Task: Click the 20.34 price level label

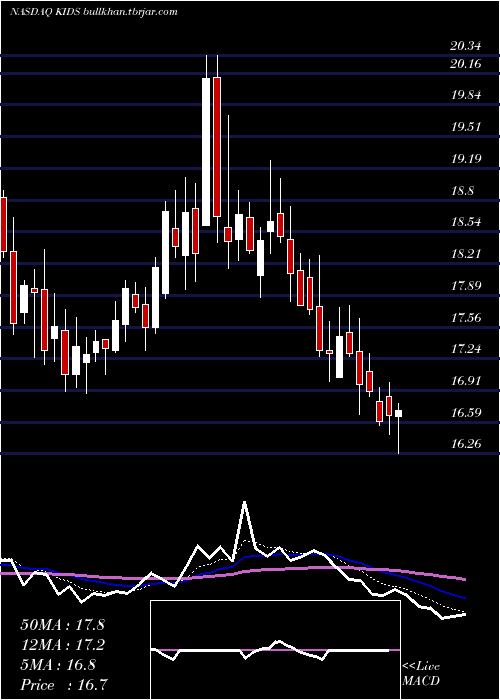Action: click(x=466, y=46)
